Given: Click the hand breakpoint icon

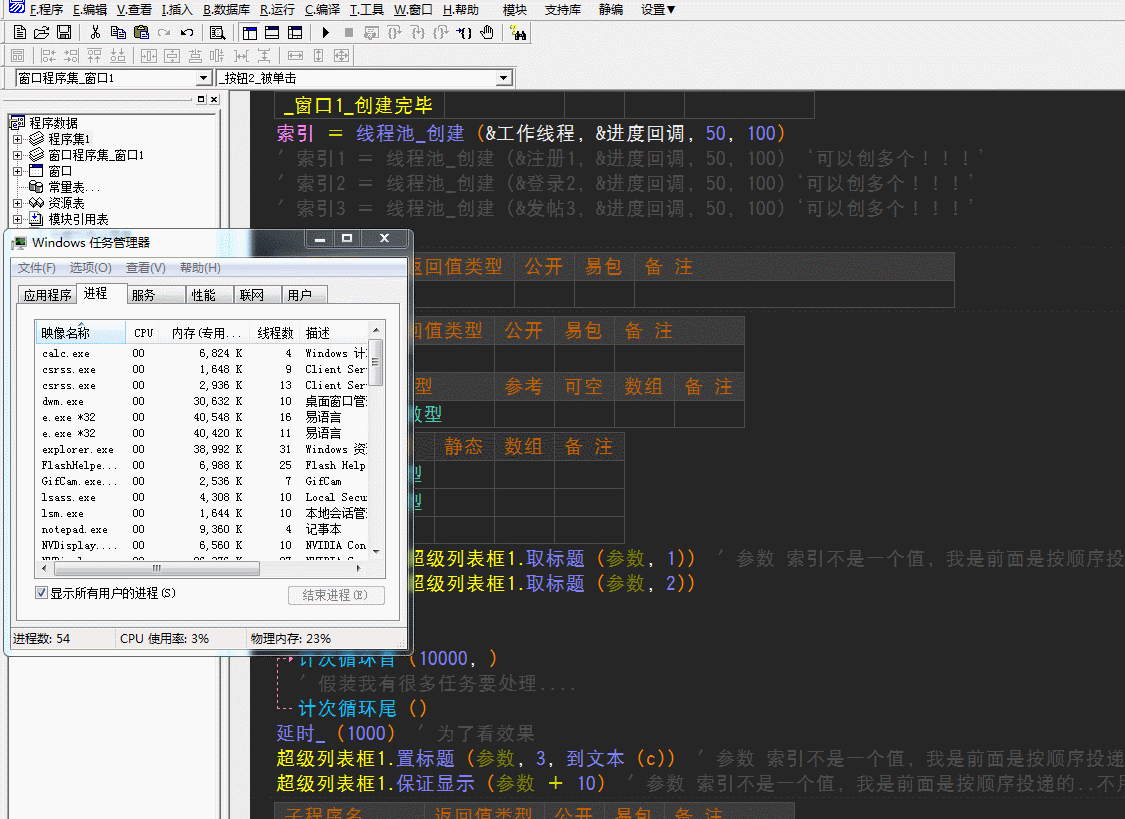Looking at the screenshot, I should point(487,32).
